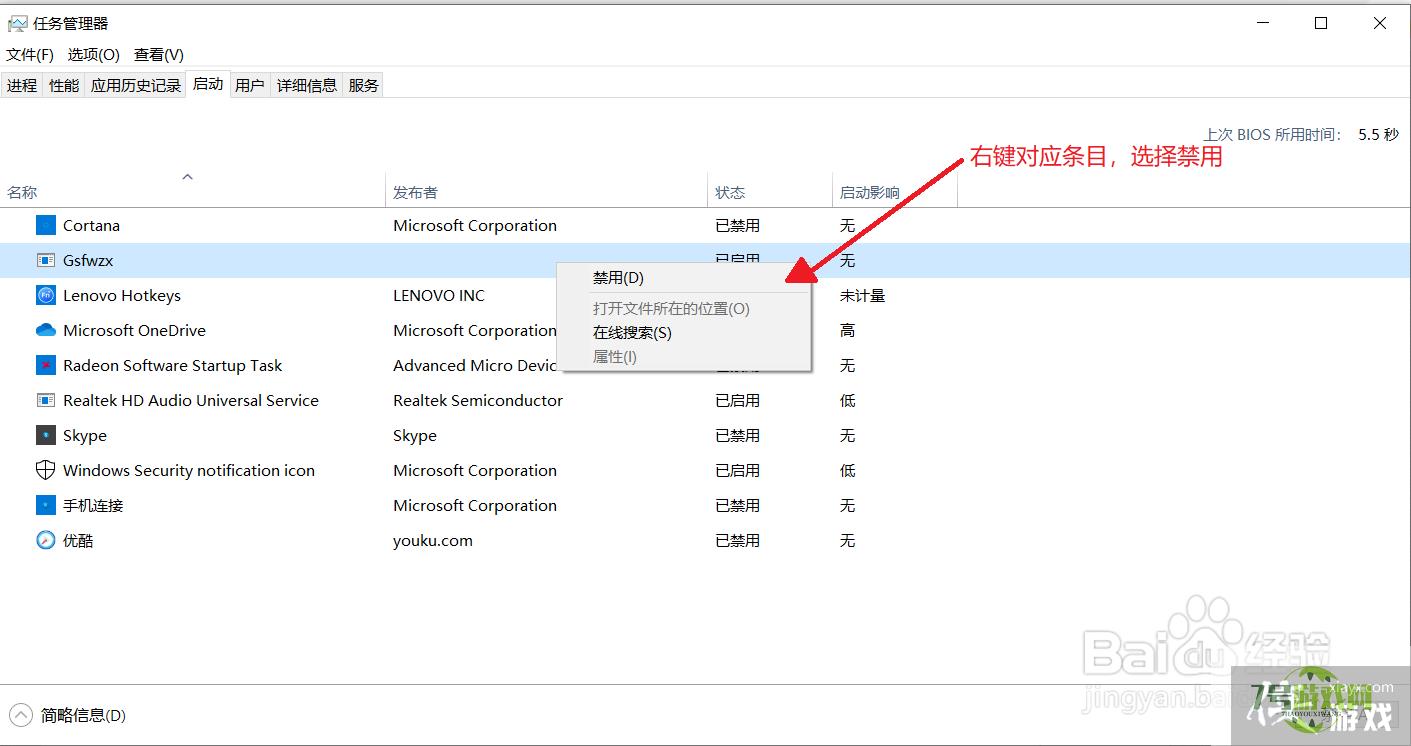Click the 上次 BIOS 所用时间 label
The height and width of the screenshot is (746, 1411).
tap(1272, 134)
